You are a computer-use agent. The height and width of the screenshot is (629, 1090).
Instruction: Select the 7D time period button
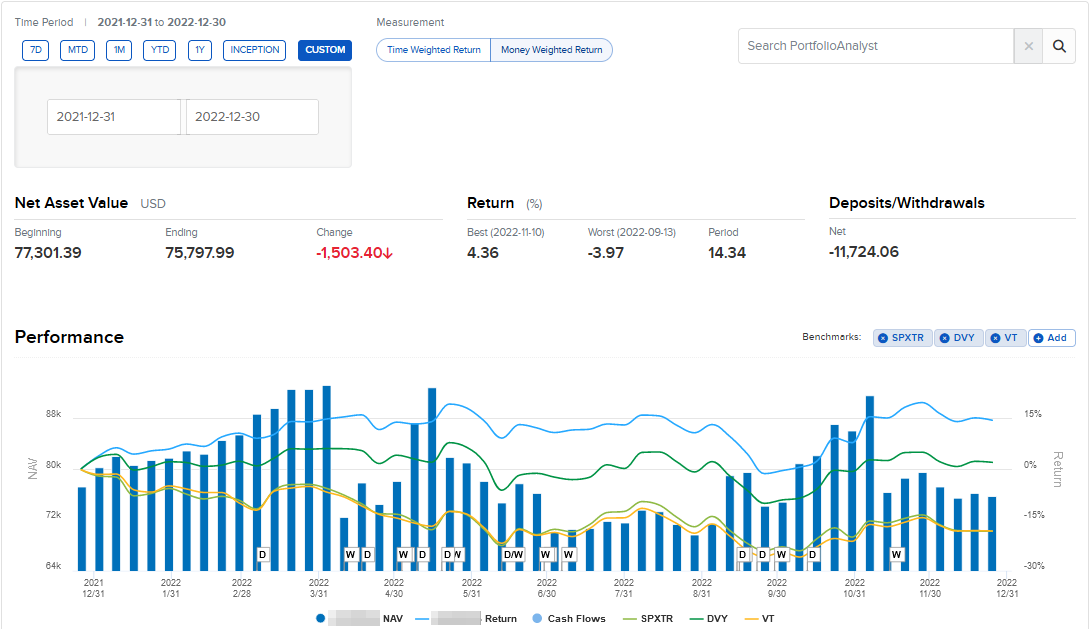35,50
